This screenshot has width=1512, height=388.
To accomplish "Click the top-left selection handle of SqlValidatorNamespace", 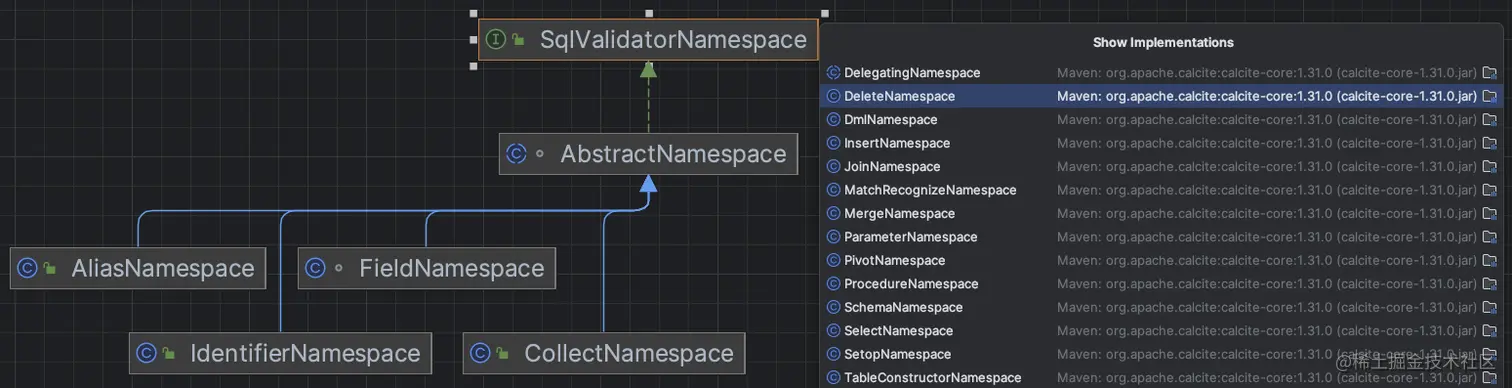I will tap(473, 14).
